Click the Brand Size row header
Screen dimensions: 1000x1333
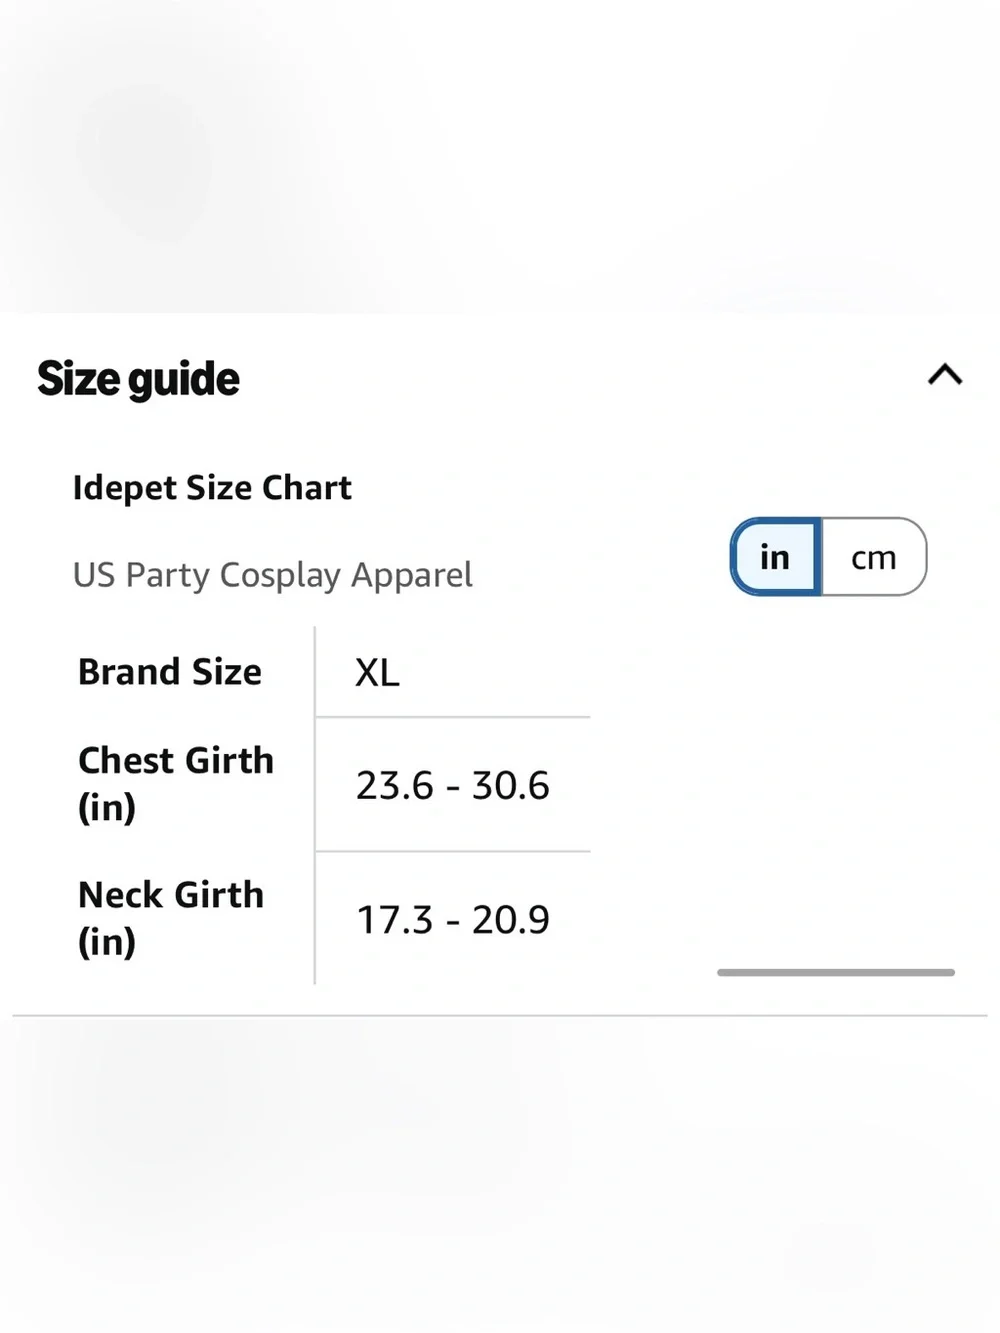(170, 672)
